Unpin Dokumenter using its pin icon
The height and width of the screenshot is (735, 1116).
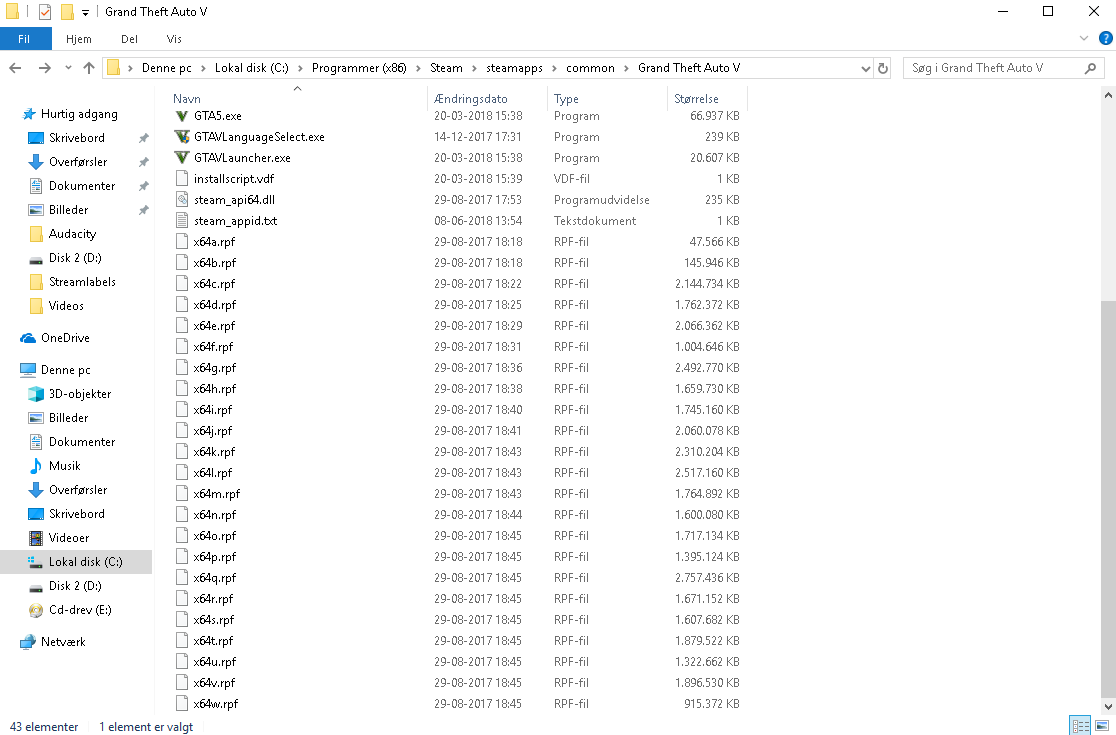click(x=143, y=186)
